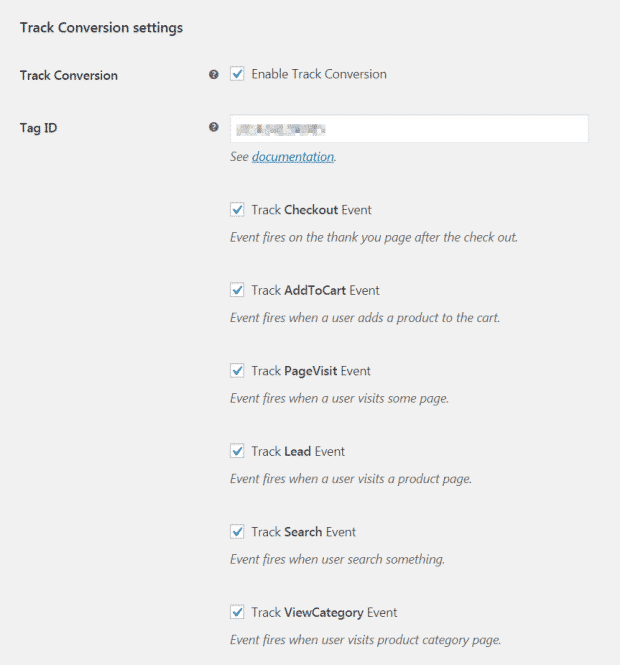The width and height of the screenshot is (620, 665).
Task: Click the product page event description
Action: click(x=350, y=479)
